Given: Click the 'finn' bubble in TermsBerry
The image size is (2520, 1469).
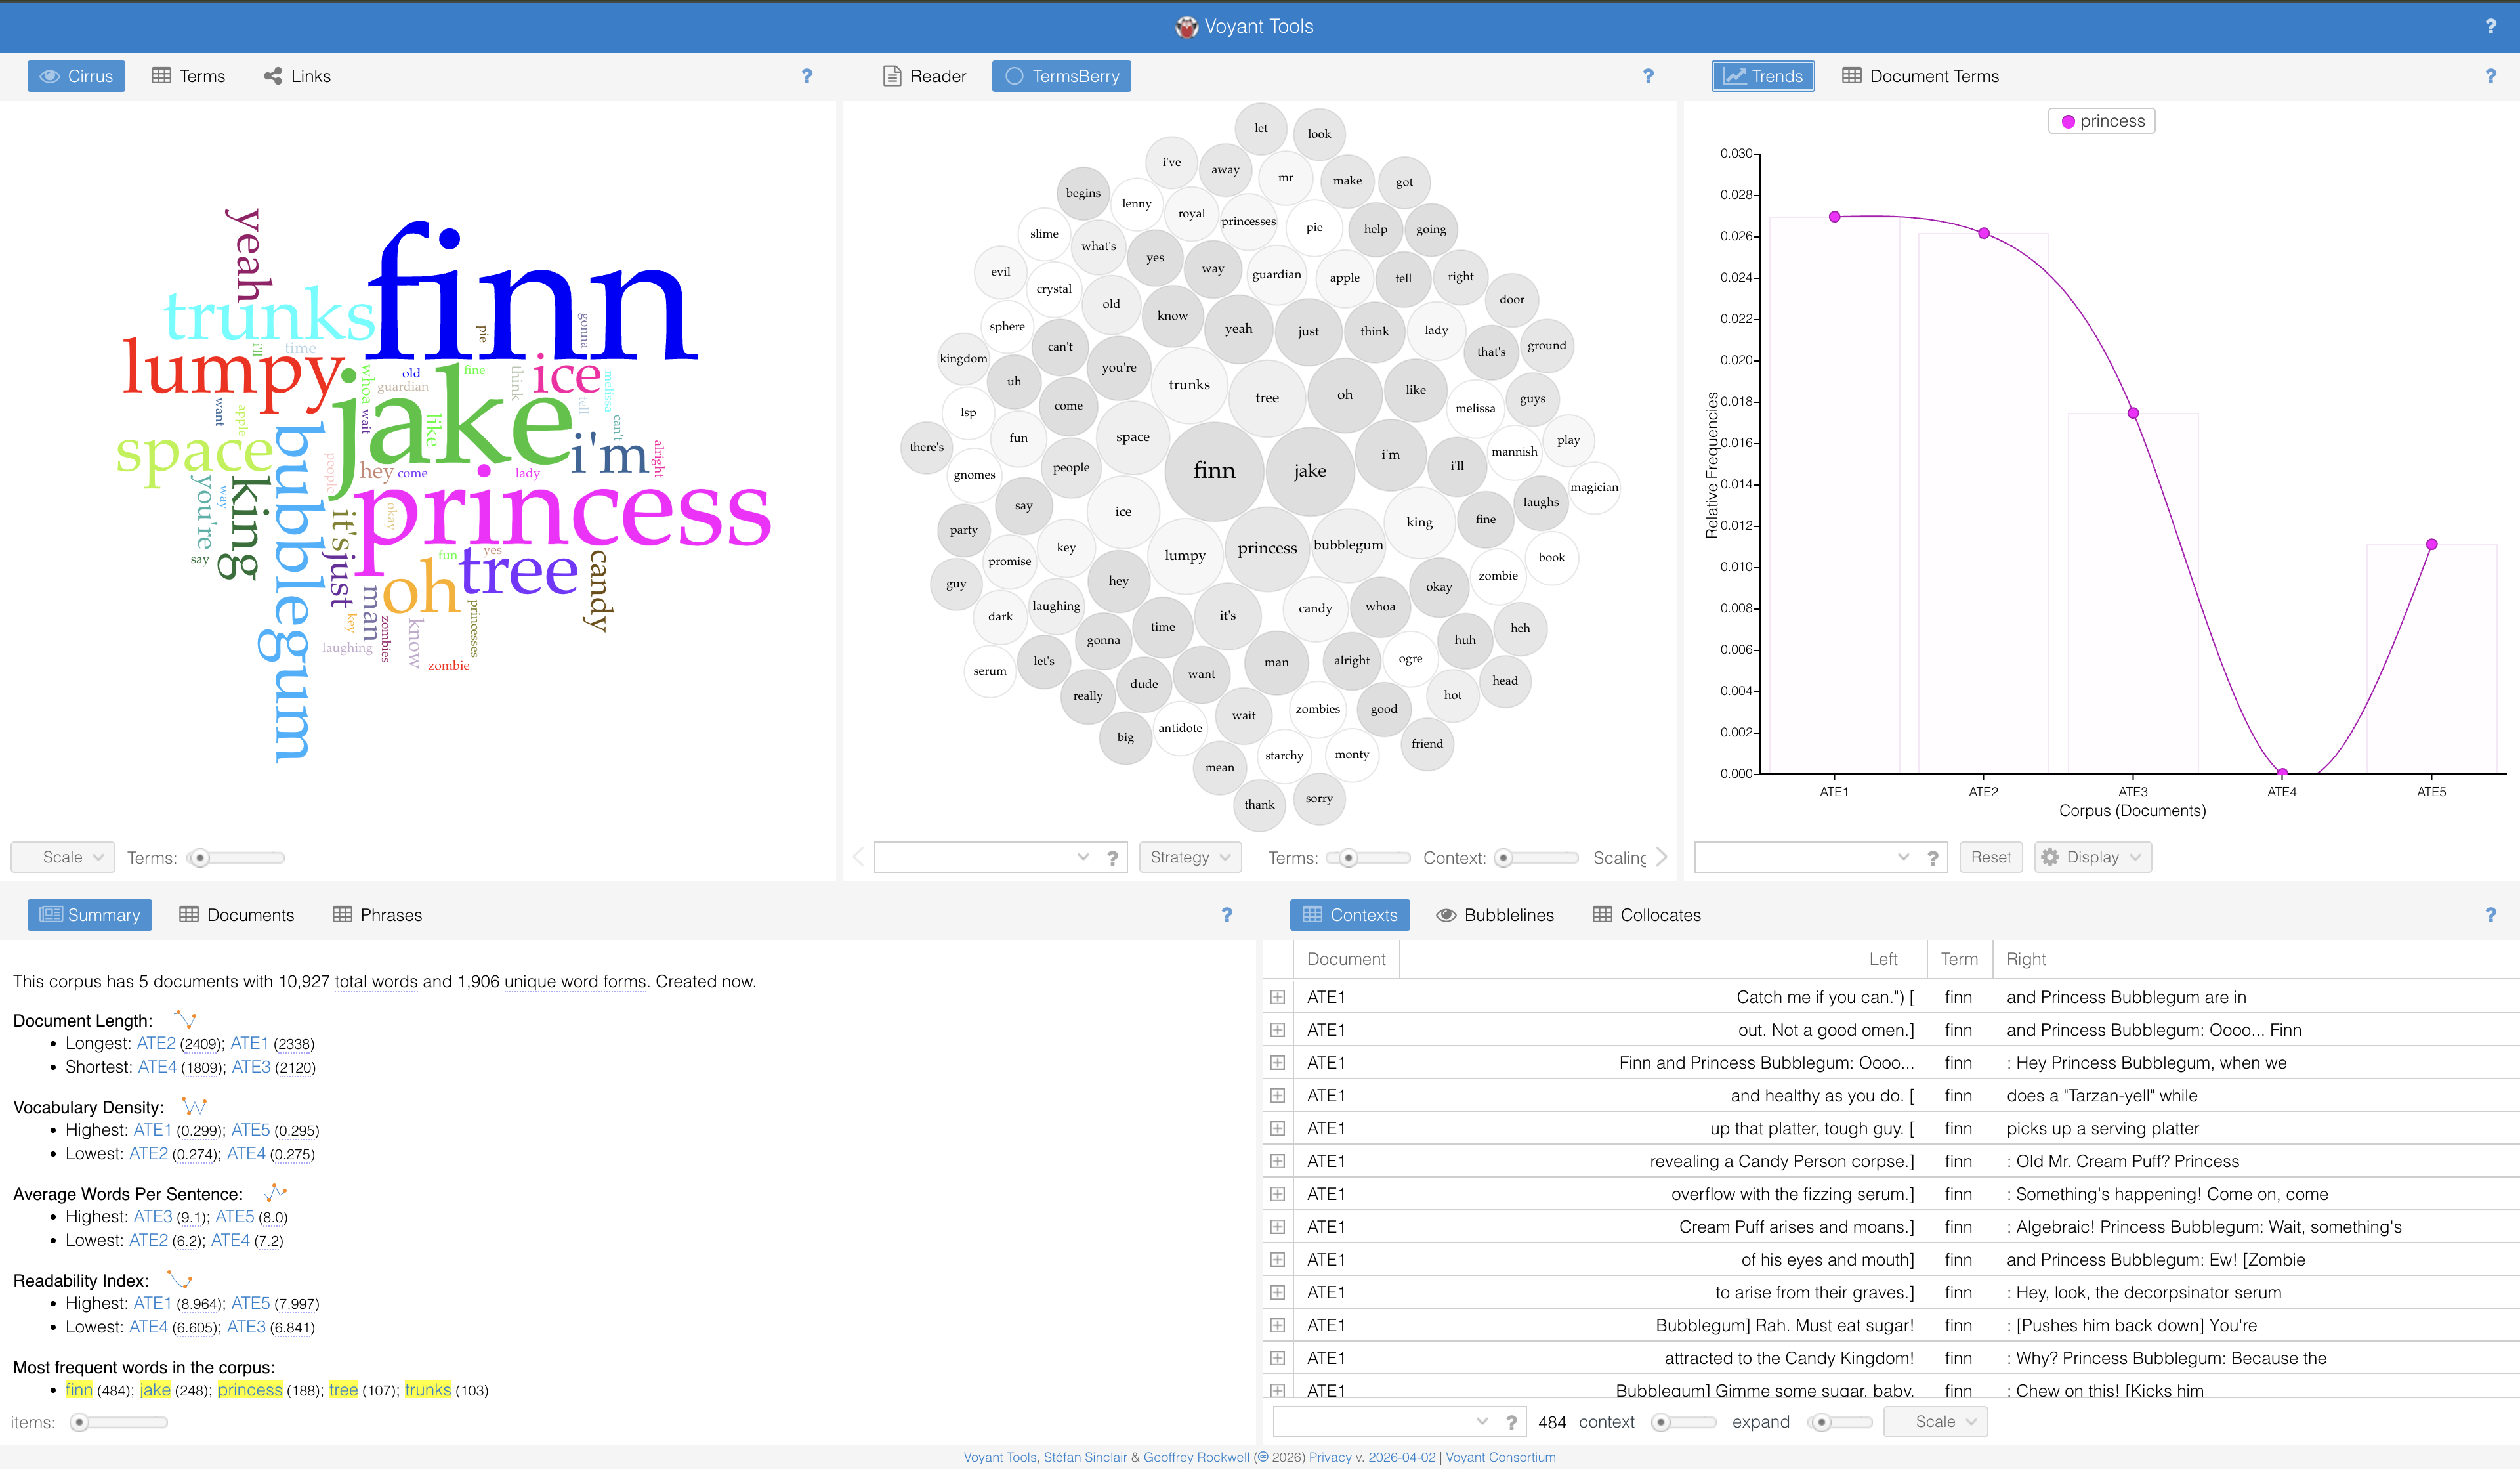Looking at the screenshot, I should (x=1214, y=471).
